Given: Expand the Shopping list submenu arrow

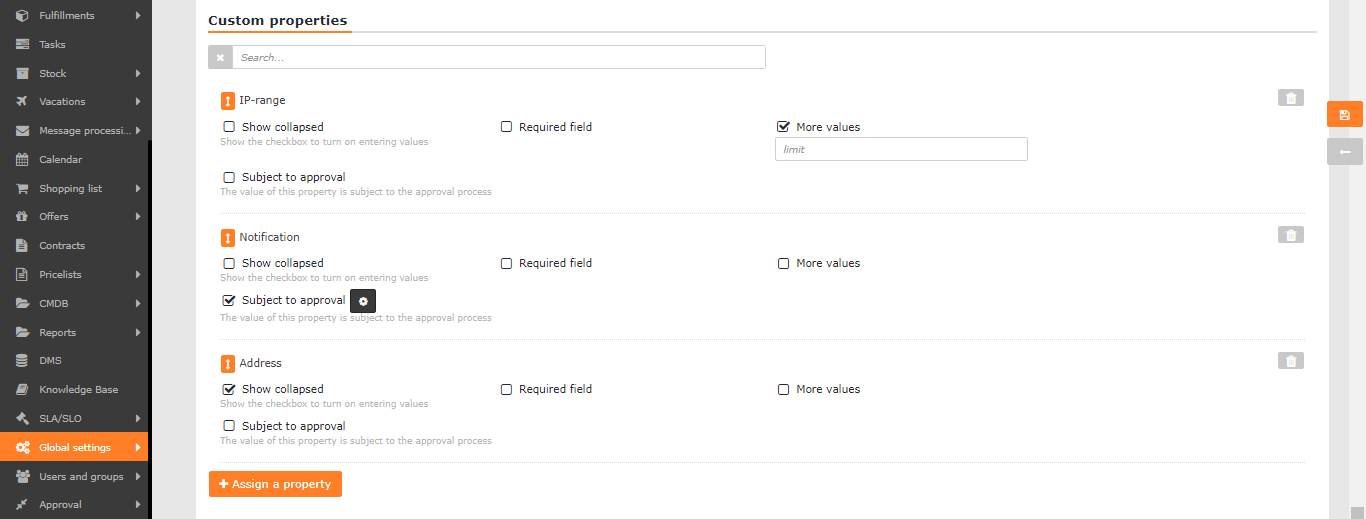Looking at the screenshot, I should tap(138, 188).
